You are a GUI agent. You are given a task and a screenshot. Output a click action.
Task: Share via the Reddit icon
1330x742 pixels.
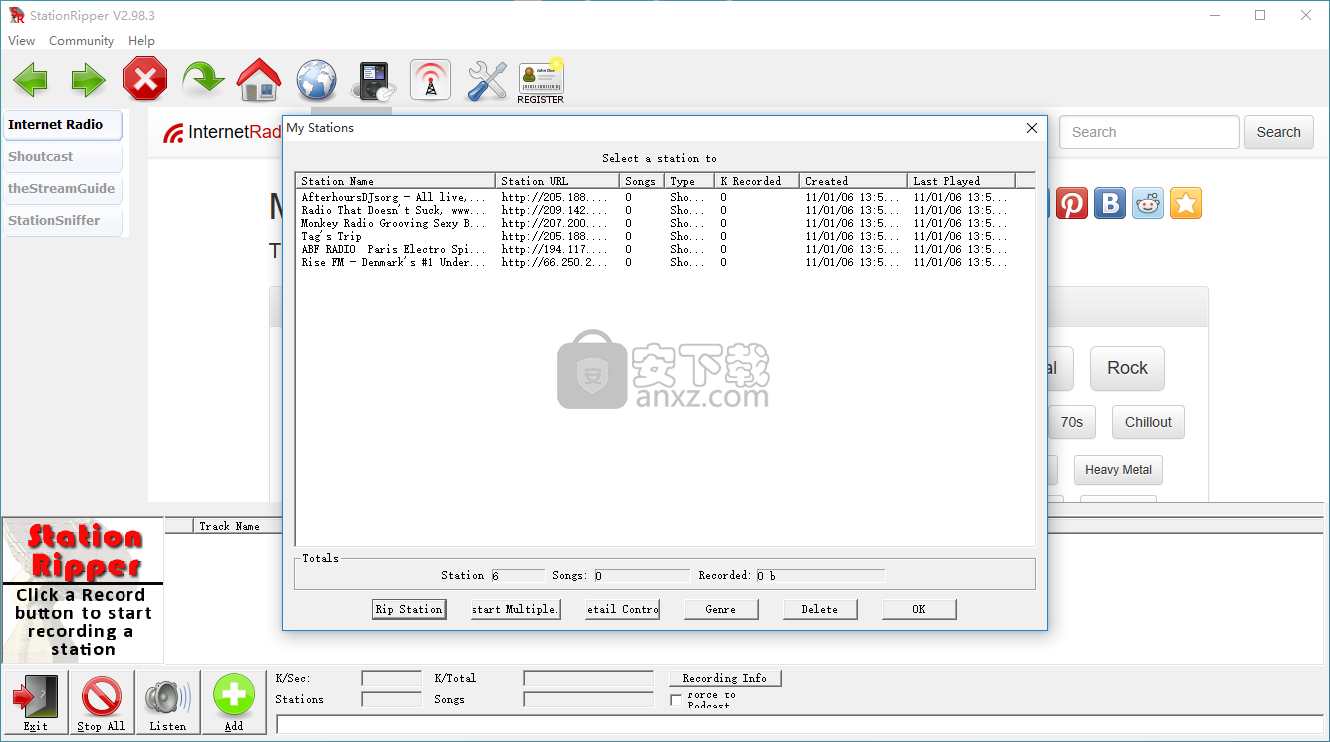tap(1148, 203)
